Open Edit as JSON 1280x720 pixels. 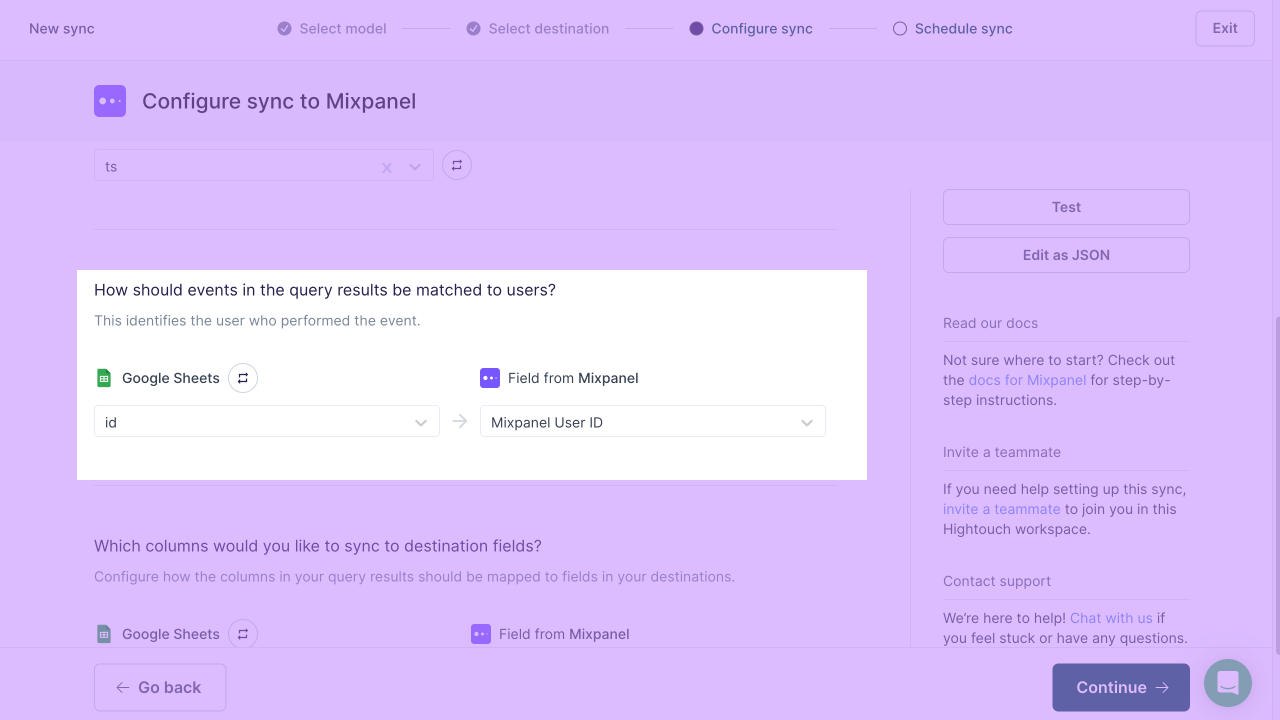[x=1066, y=255]
